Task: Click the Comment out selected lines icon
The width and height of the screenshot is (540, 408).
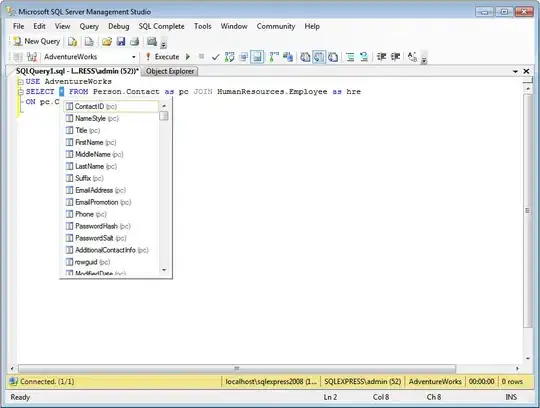Action: [350, 57]
